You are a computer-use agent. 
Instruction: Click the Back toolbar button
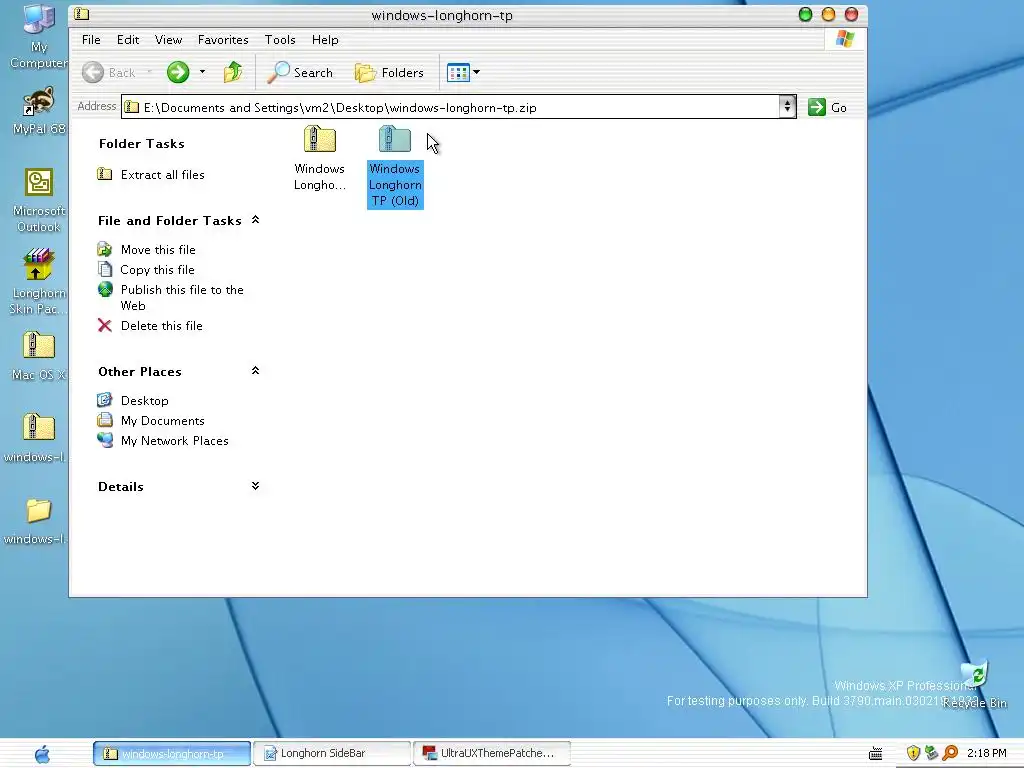coord(110,72)
